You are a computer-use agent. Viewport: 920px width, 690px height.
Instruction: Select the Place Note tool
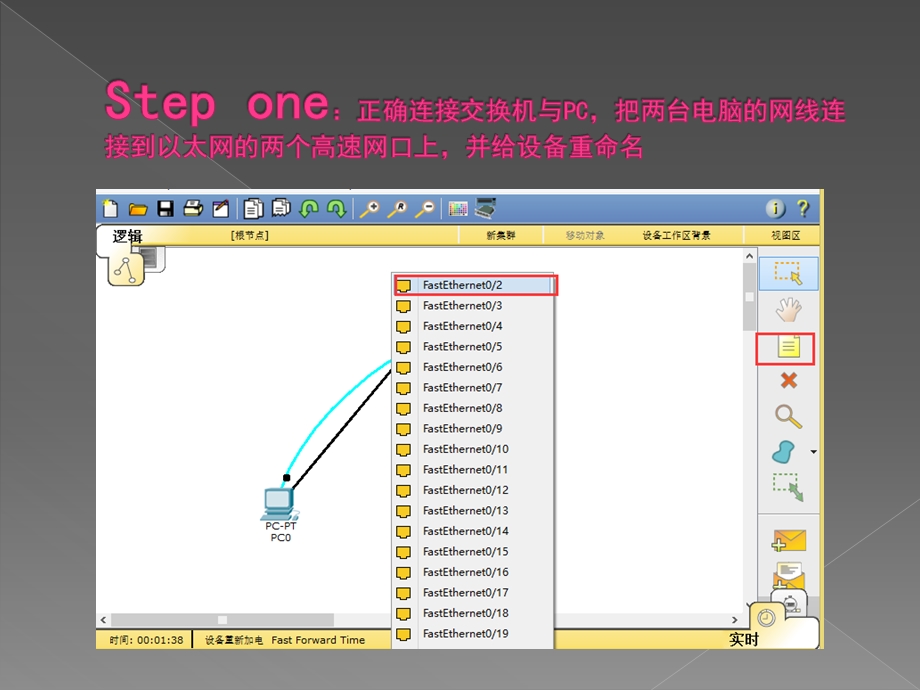click(x=788, y=346)
